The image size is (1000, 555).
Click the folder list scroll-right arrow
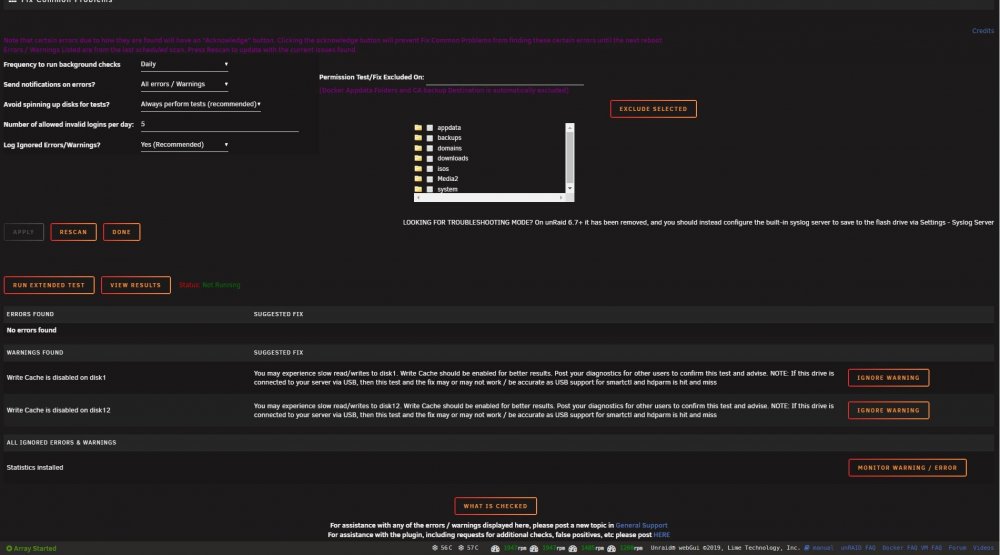coord(561,198)
